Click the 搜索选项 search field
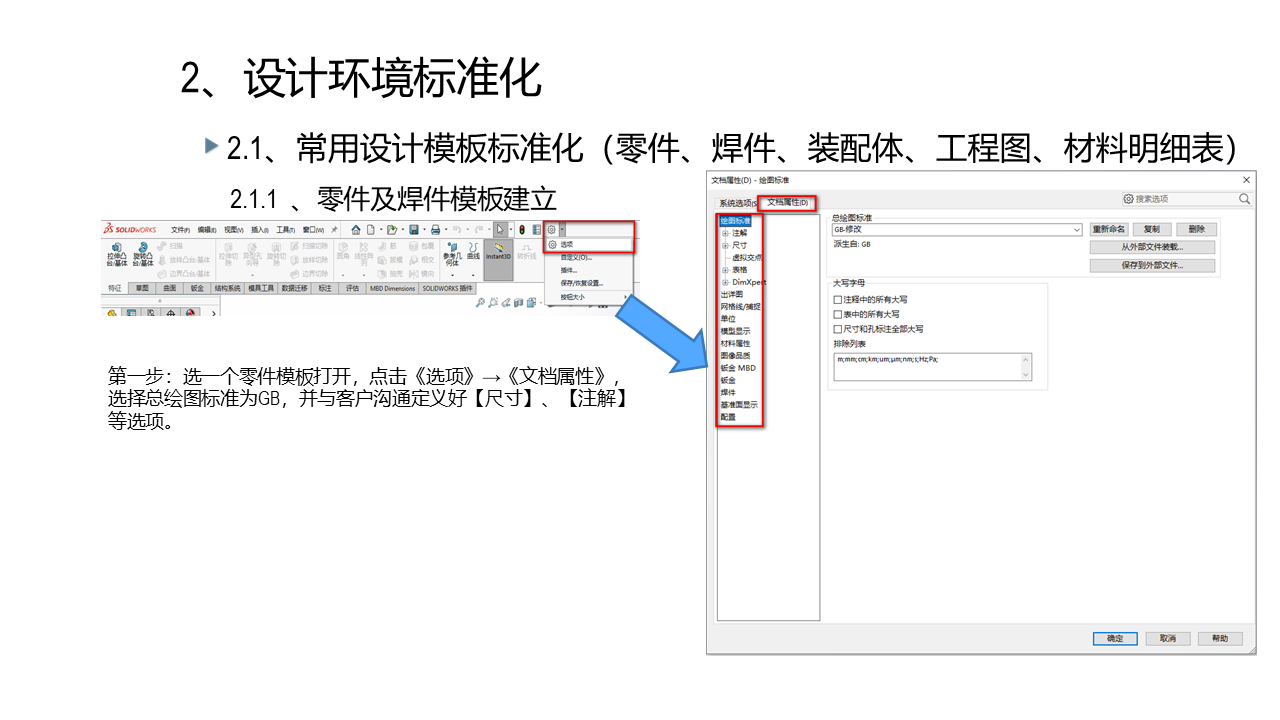This screenshot has height=720, width=1280. pyautogui.click(x=1183, y=199)
